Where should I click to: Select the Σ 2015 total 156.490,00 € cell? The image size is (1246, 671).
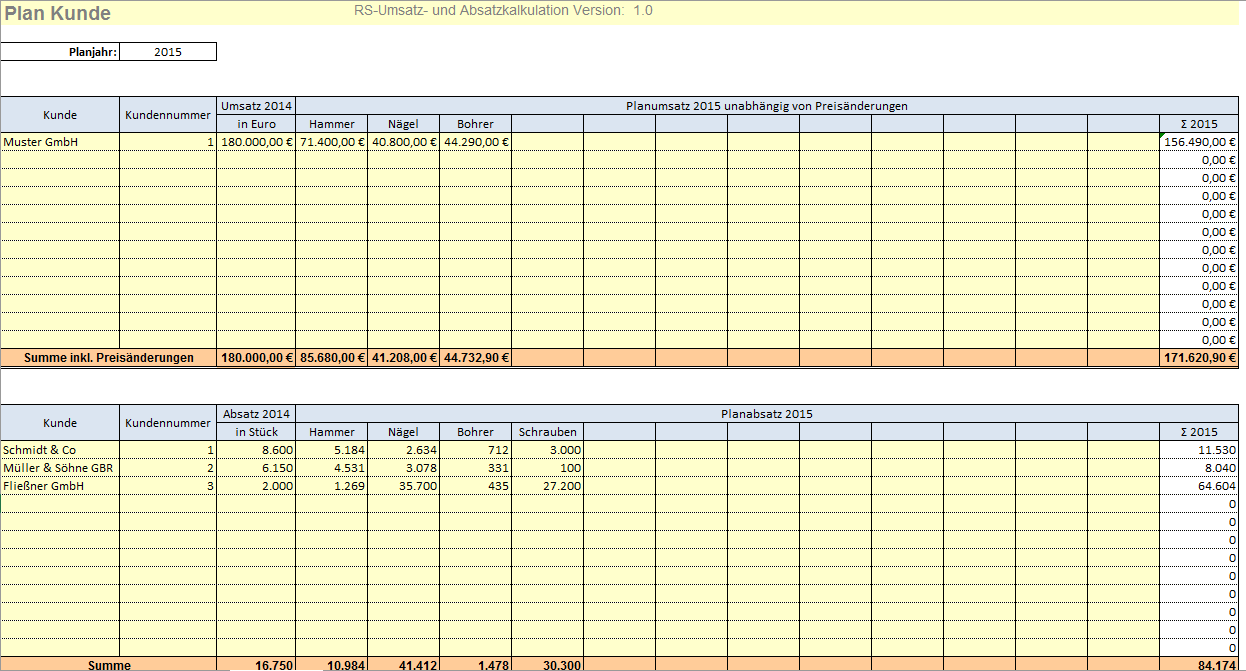(x=1199, y=142)
